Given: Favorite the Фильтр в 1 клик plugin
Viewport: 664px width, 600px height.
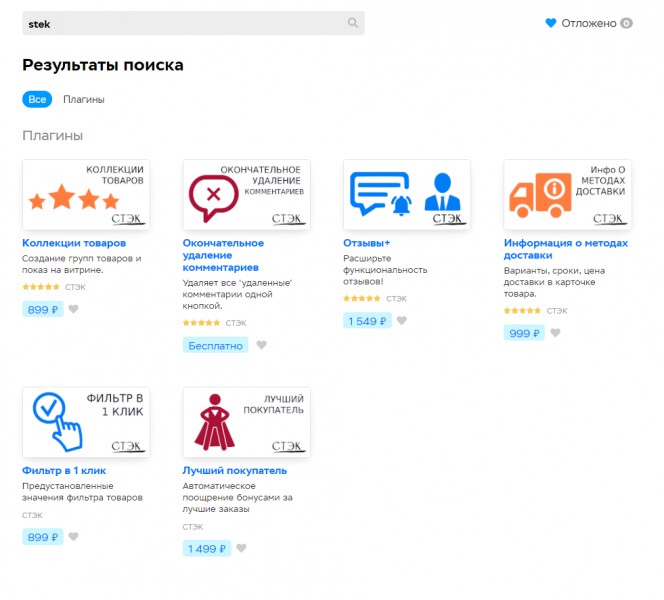Looking at the screenshot, I should (73, 537).
